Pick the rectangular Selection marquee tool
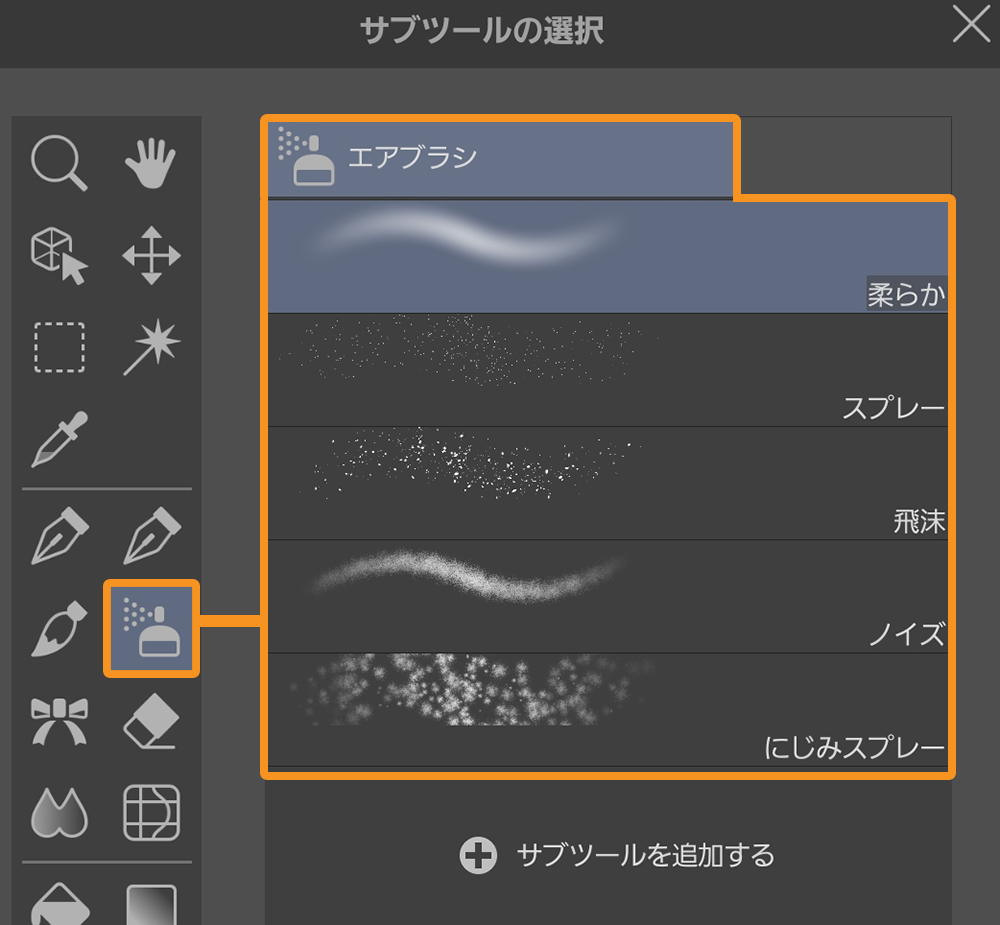 pos(59,347)
